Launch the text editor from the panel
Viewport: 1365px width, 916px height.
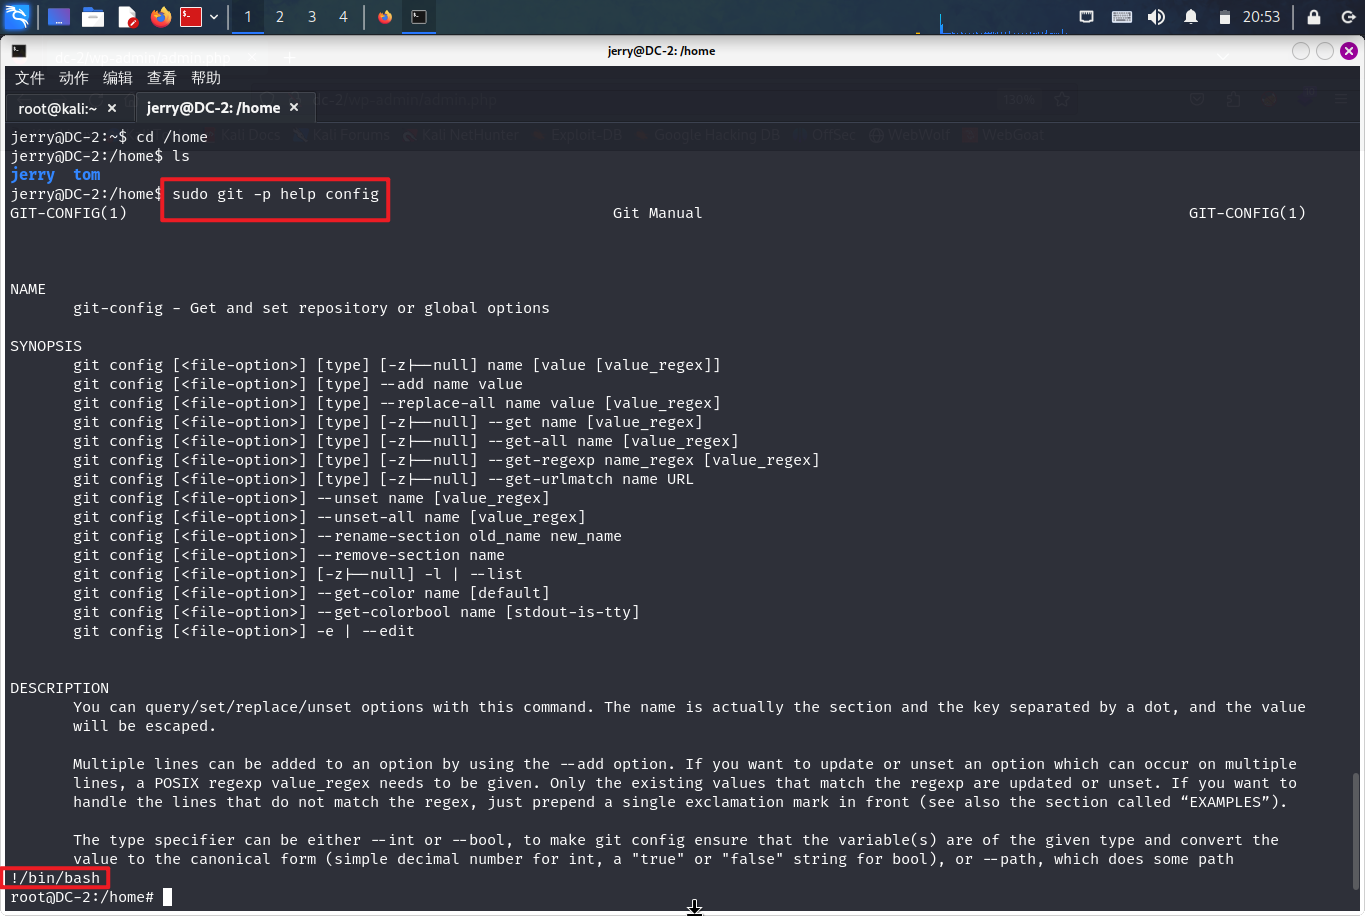tap(127, 17)
